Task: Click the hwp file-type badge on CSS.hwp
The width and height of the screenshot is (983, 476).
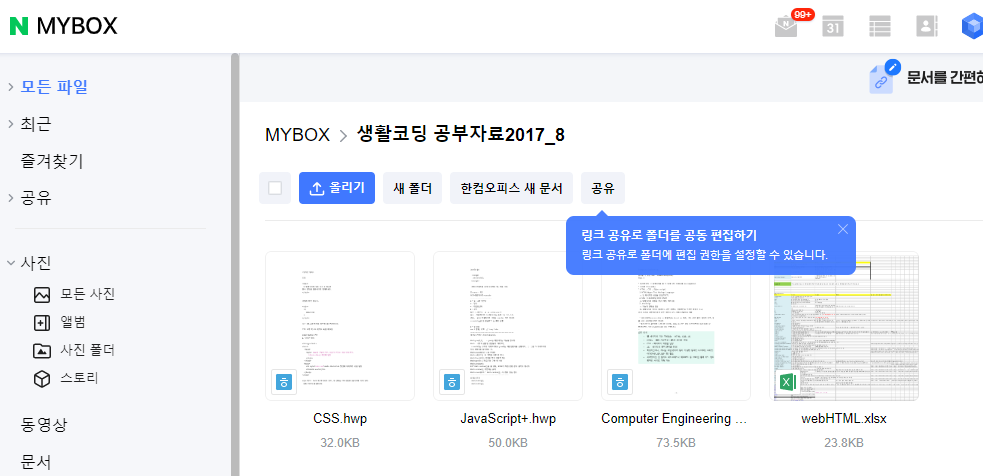Action: 284,382
